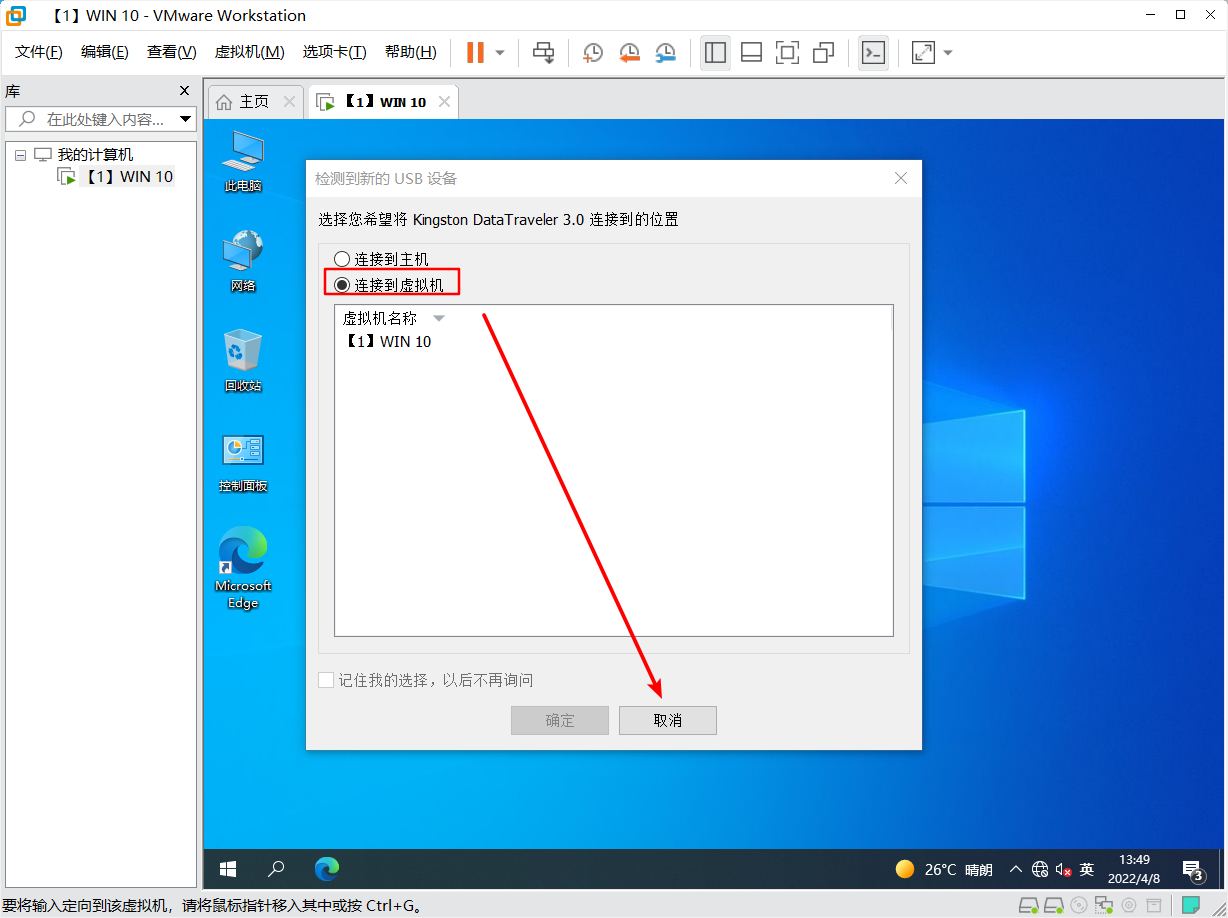
Task: Collapse the 我的计算机 tree node
Action: (20, 156)
